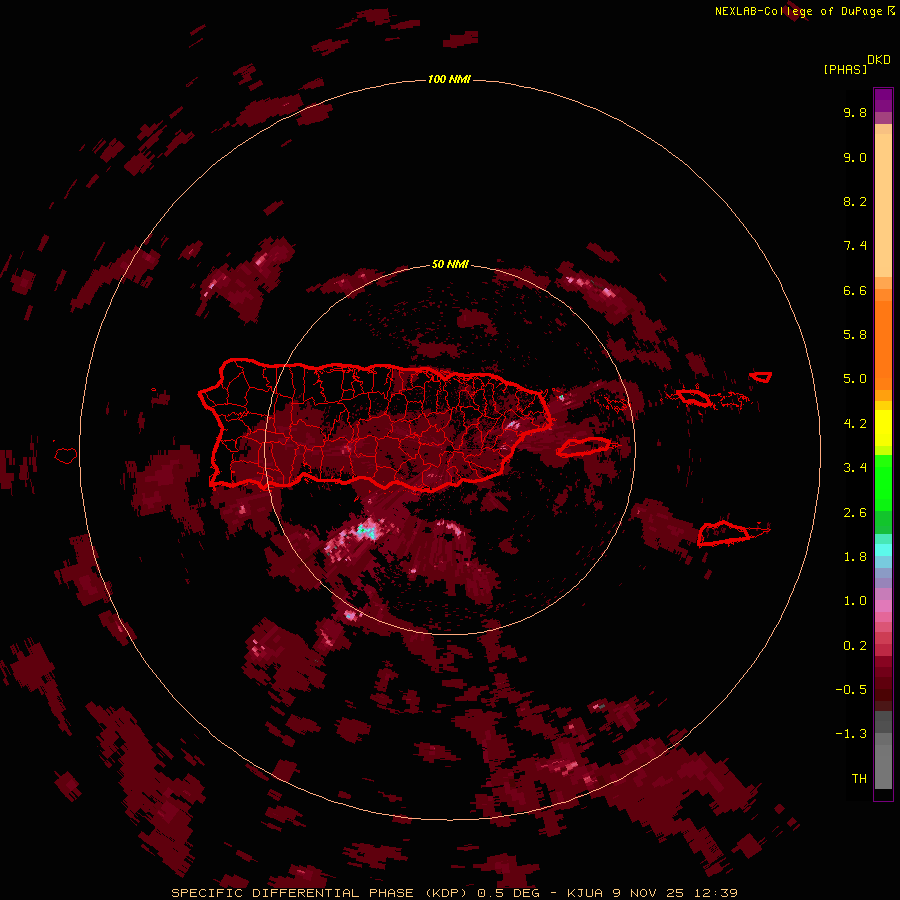This screenshot has height=900, width=900.
Task: Click the Specific Differential Phase caption at the bottom
Action: [x=454, y=893]
